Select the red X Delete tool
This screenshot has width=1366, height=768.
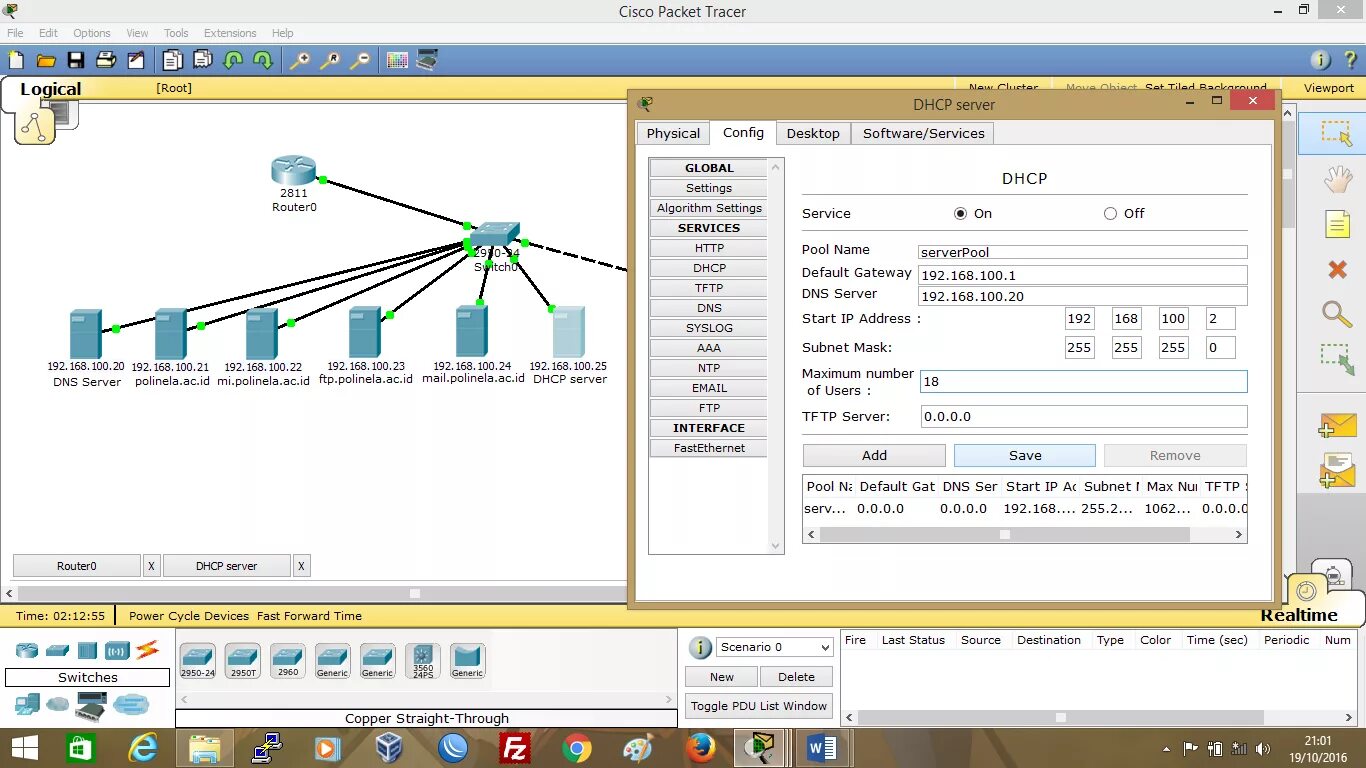[1338, 269]
